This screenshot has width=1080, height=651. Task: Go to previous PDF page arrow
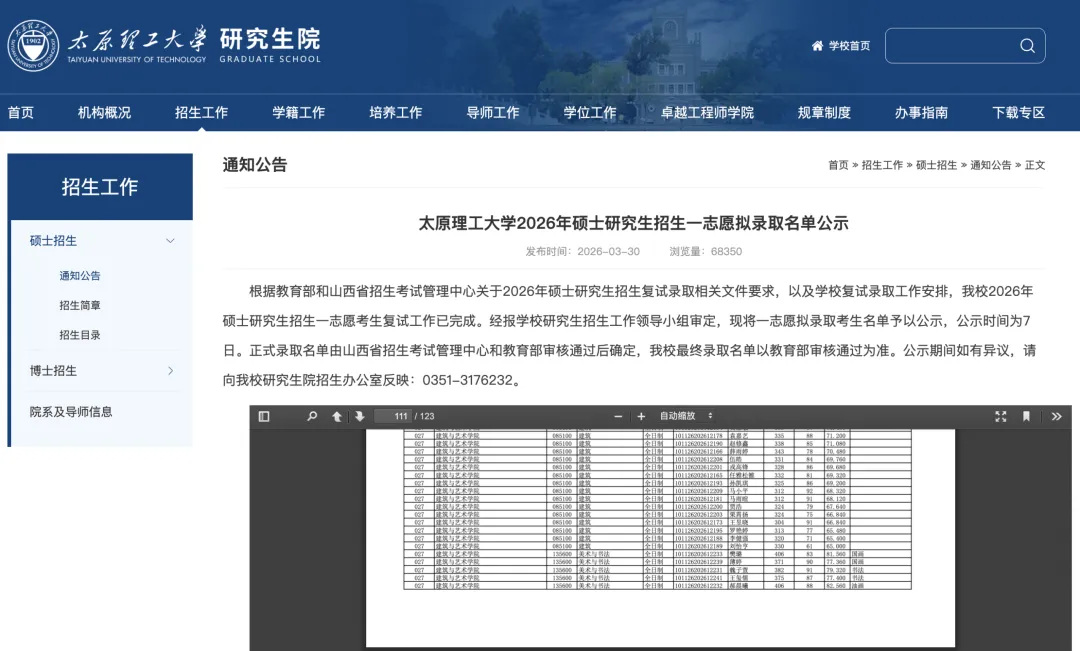tap(337, 416)
